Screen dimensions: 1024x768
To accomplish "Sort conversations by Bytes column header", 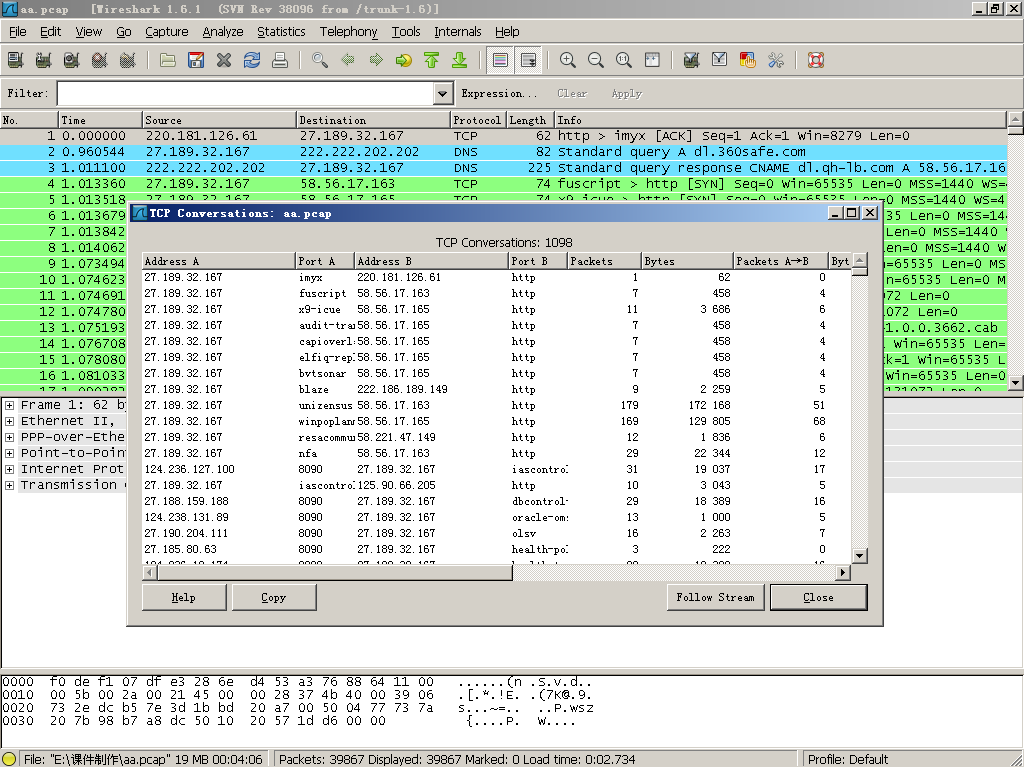I will pos(687,261).
